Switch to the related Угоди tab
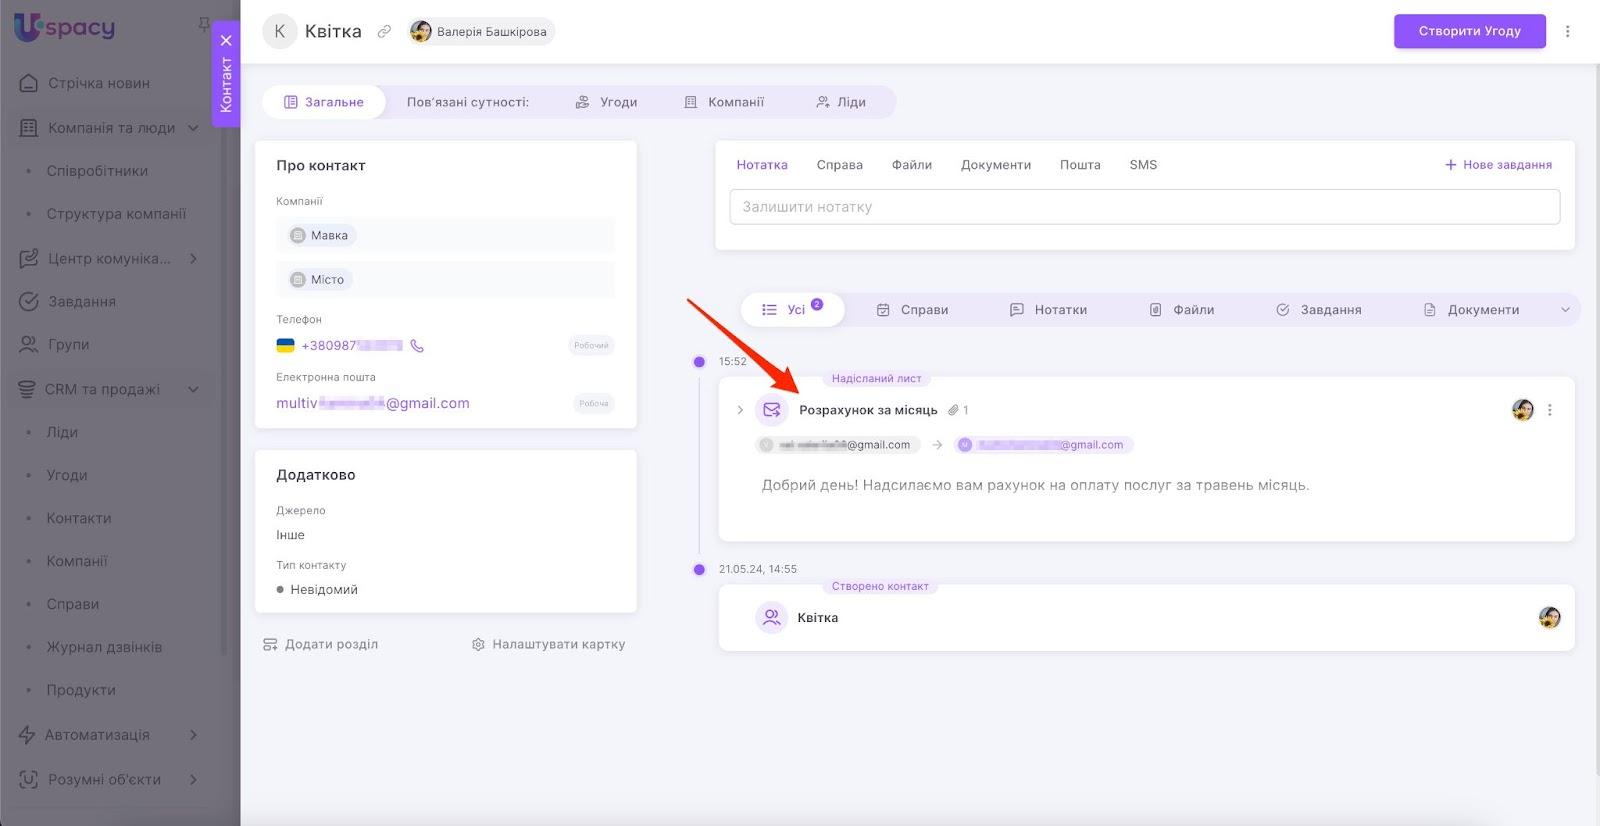1600x826 pixels. [x=606, y=102]
